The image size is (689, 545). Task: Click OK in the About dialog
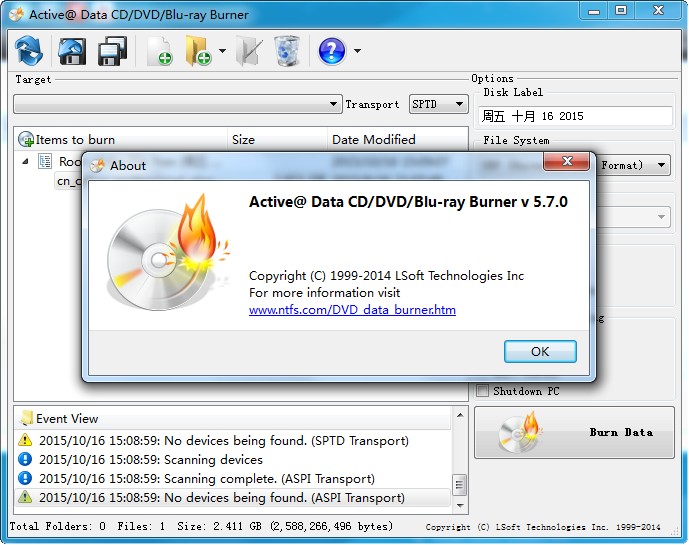tap(540, 351)
